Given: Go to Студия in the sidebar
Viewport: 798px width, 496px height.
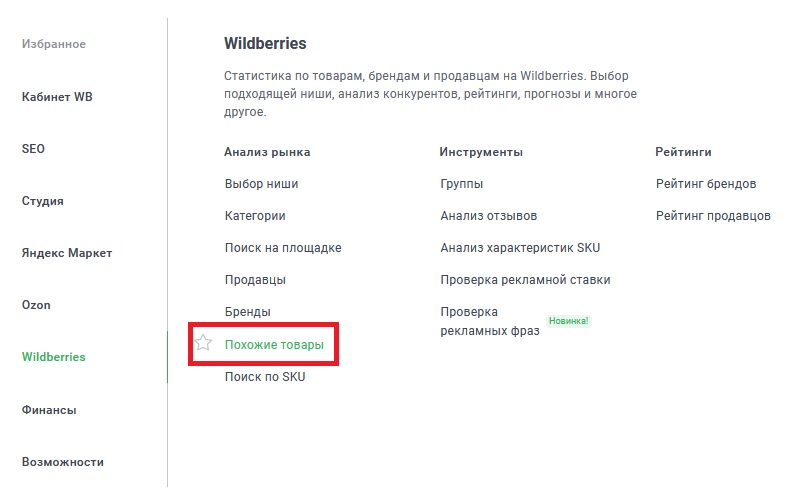Looking at the screenshot, I should 43,201.
